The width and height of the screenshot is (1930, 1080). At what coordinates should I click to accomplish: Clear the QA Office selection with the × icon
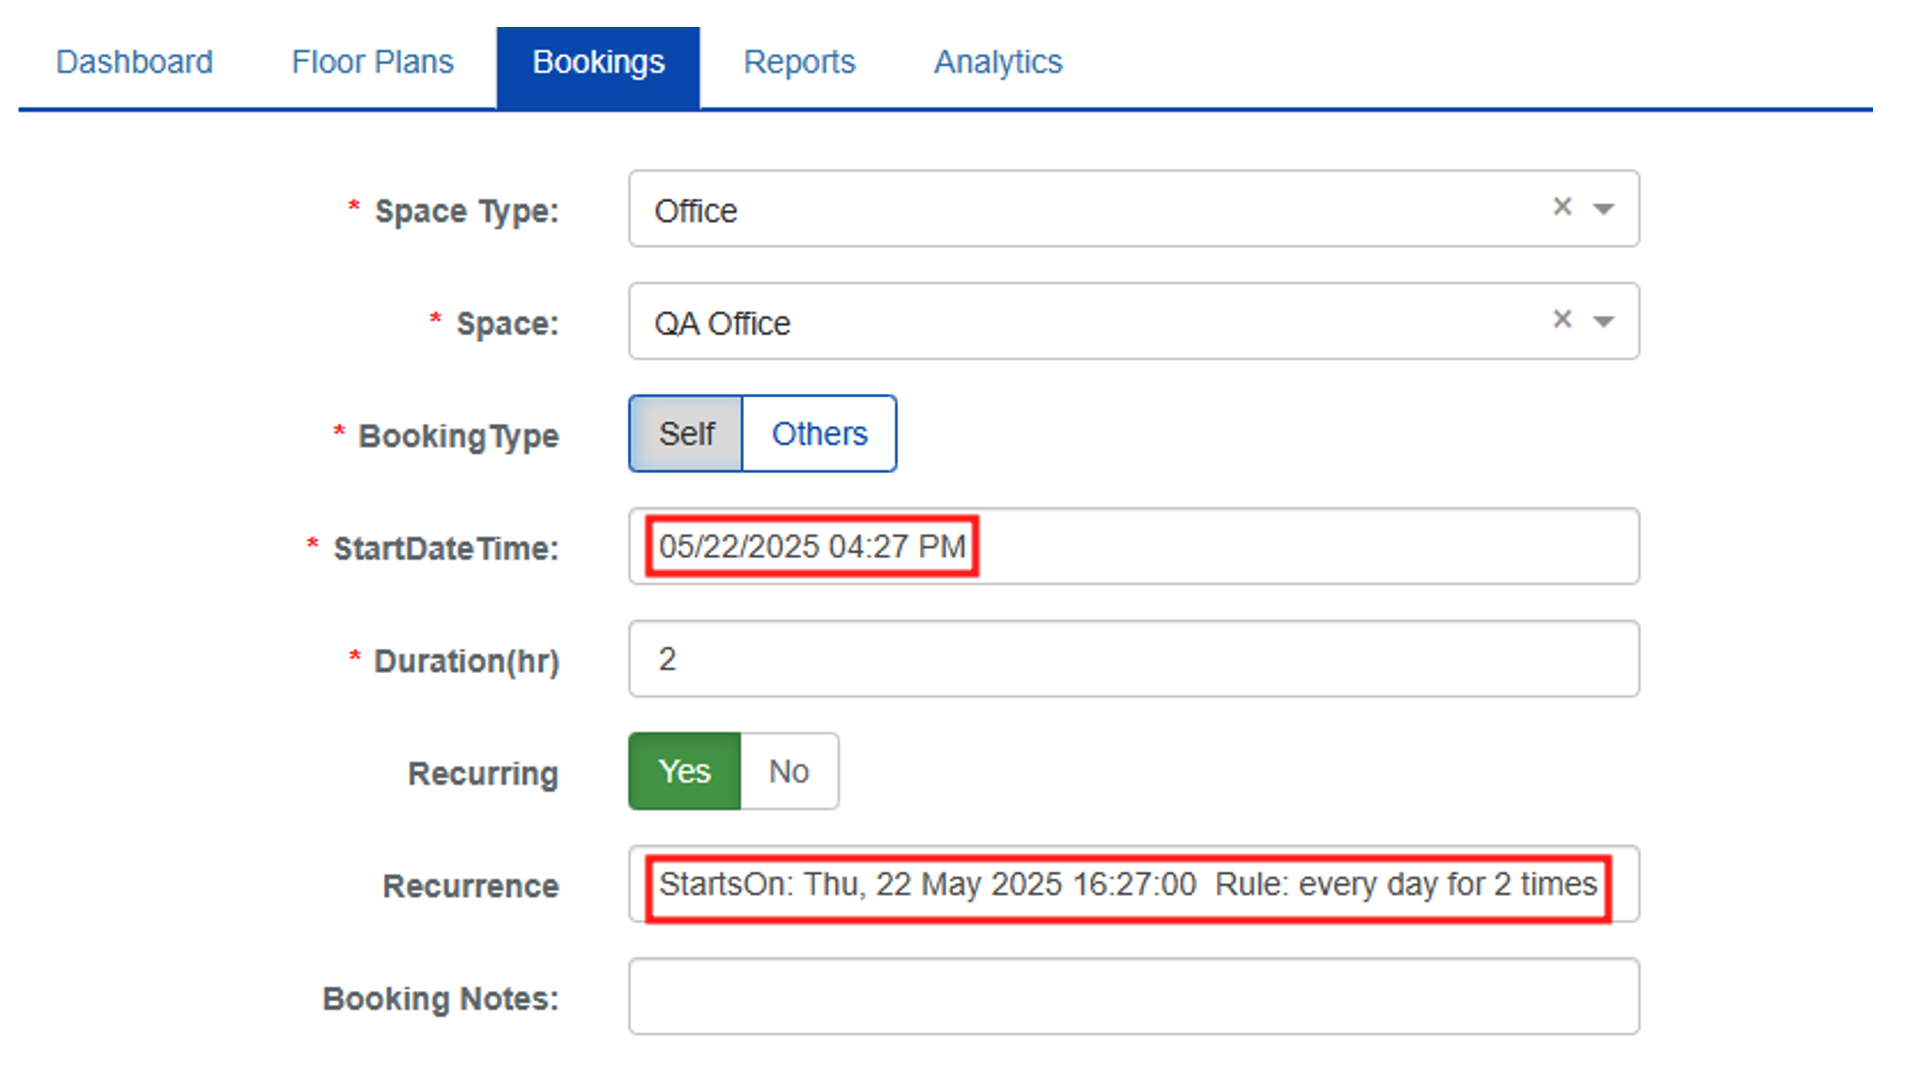(1561, 319)
